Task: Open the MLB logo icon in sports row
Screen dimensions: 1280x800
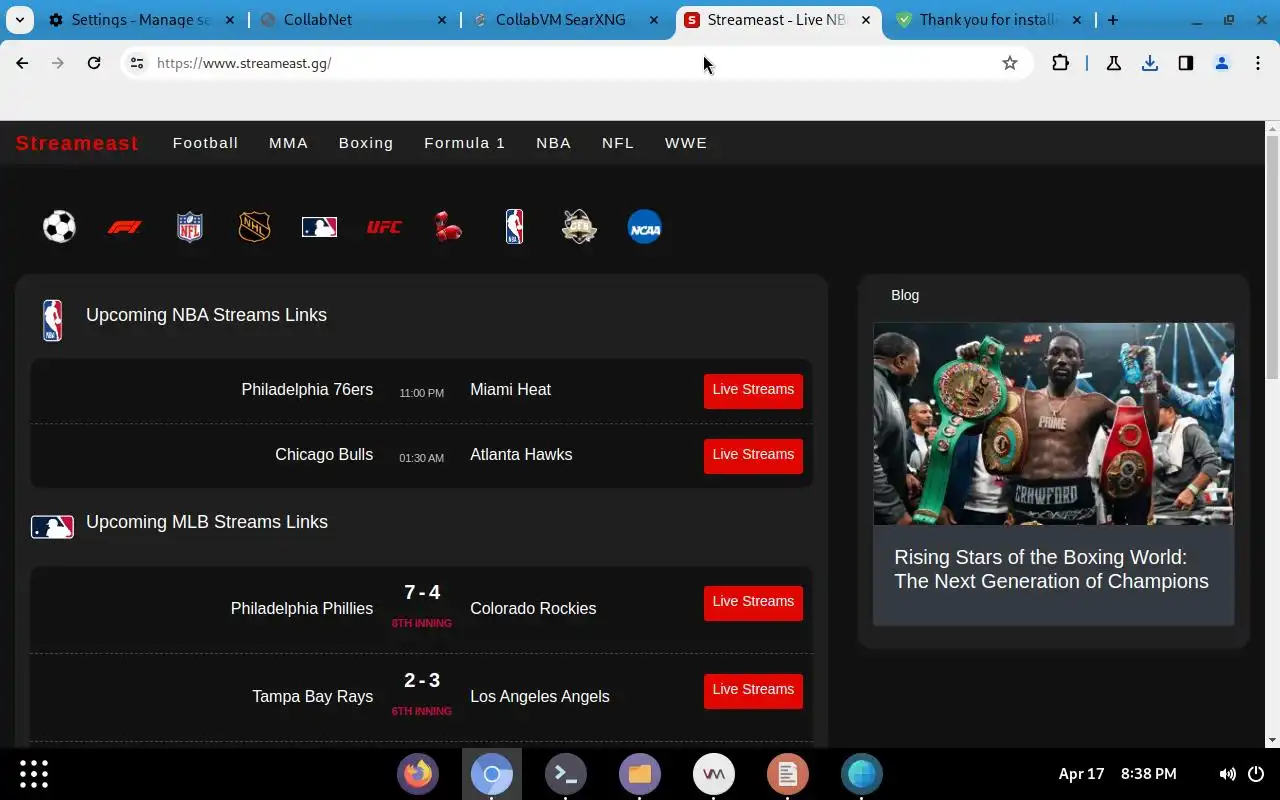Action: coord(319,227)
